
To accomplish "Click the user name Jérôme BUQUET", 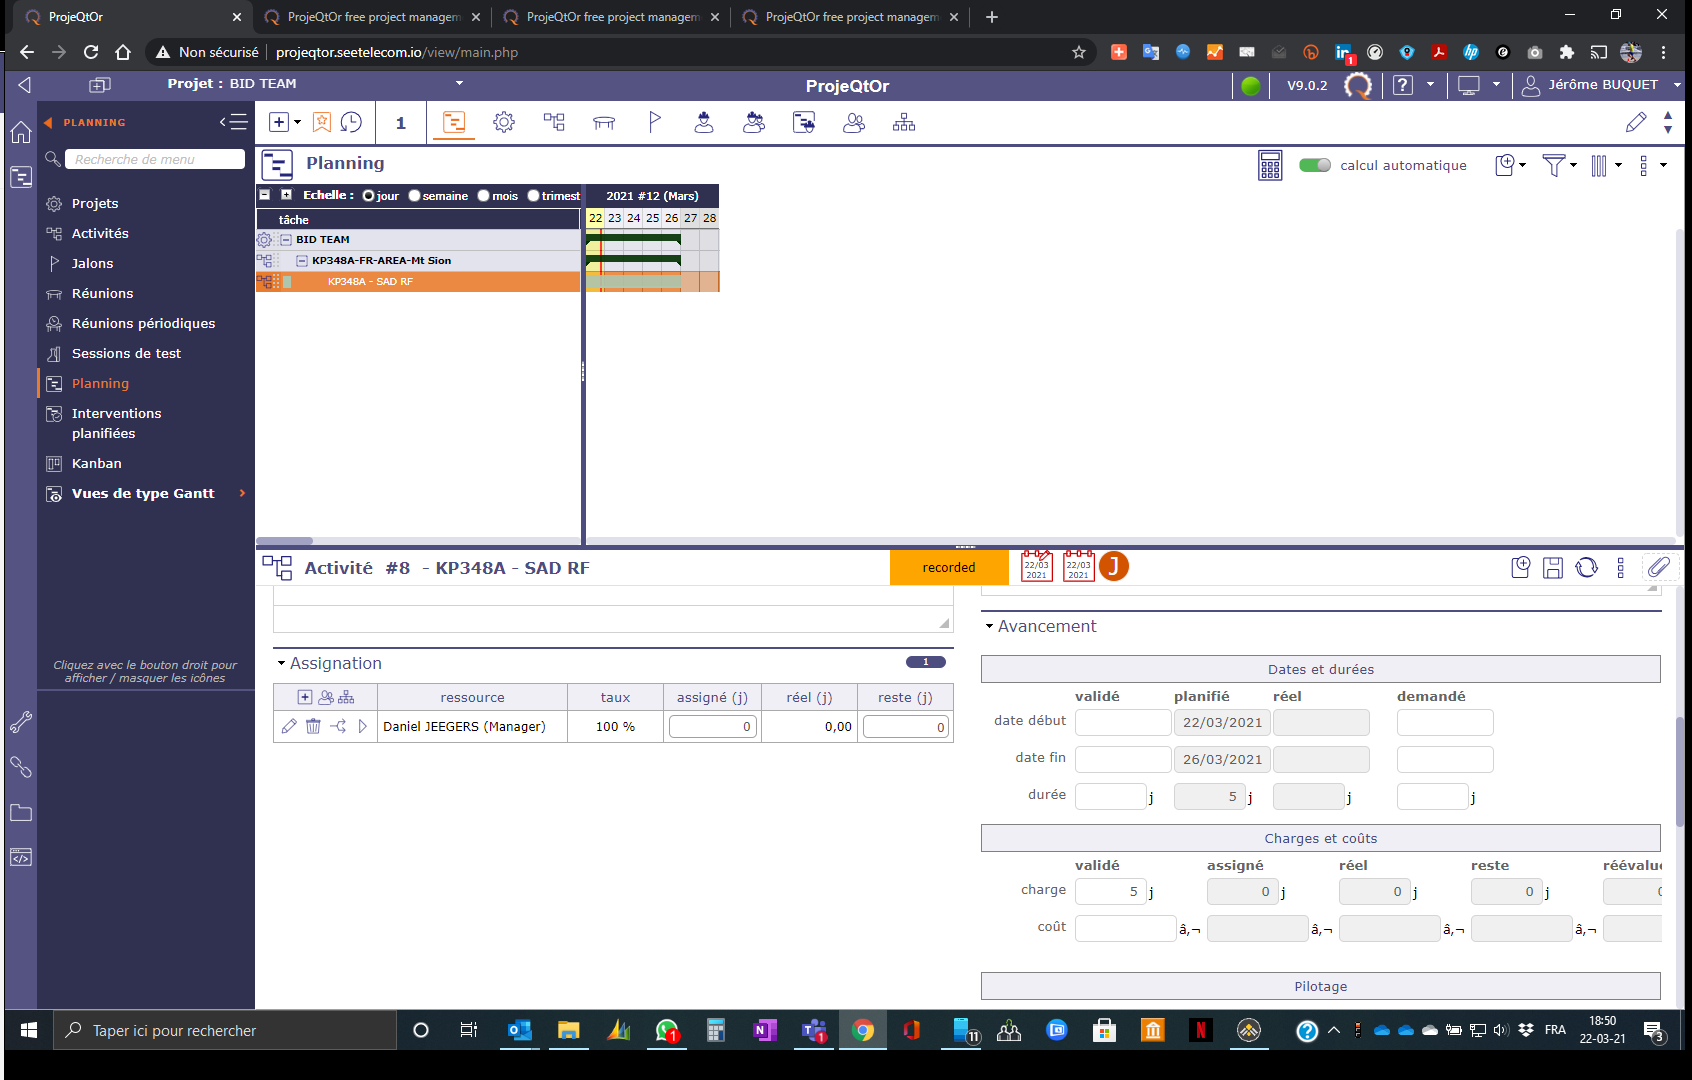I will tap(1602, 85).
